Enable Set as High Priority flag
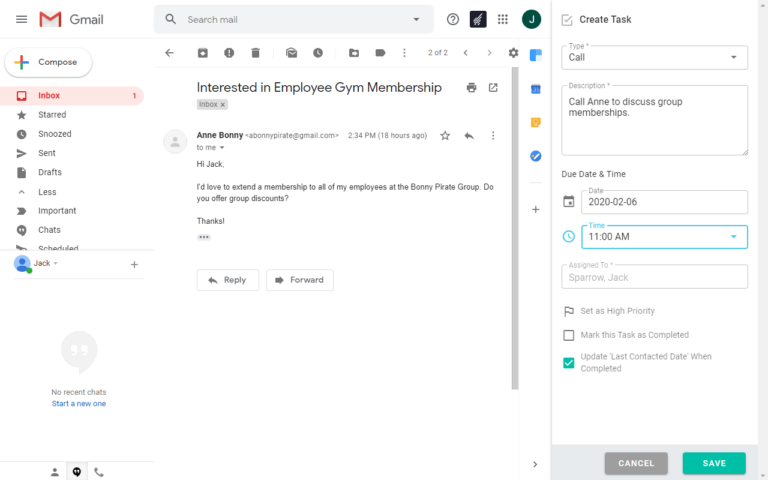 click(x=569, y=311)
